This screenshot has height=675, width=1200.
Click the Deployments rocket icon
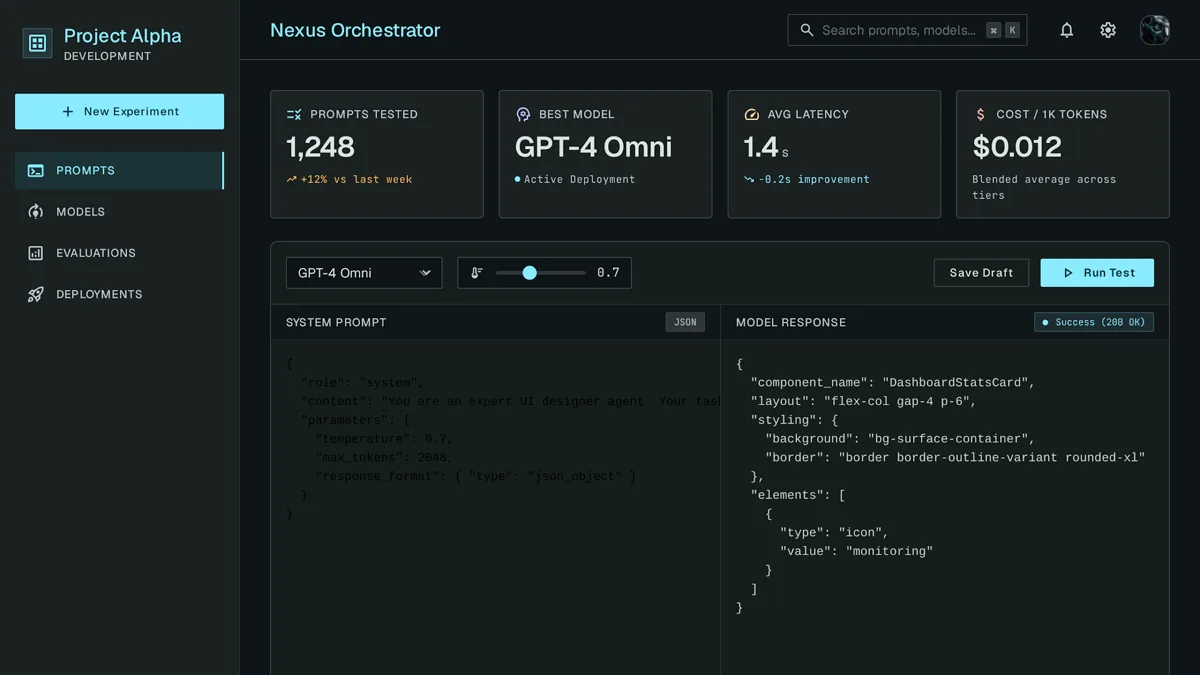(x=36, y=294)
